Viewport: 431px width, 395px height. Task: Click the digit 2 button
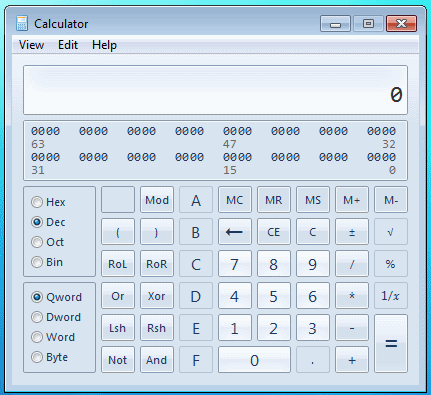(274, 328)
